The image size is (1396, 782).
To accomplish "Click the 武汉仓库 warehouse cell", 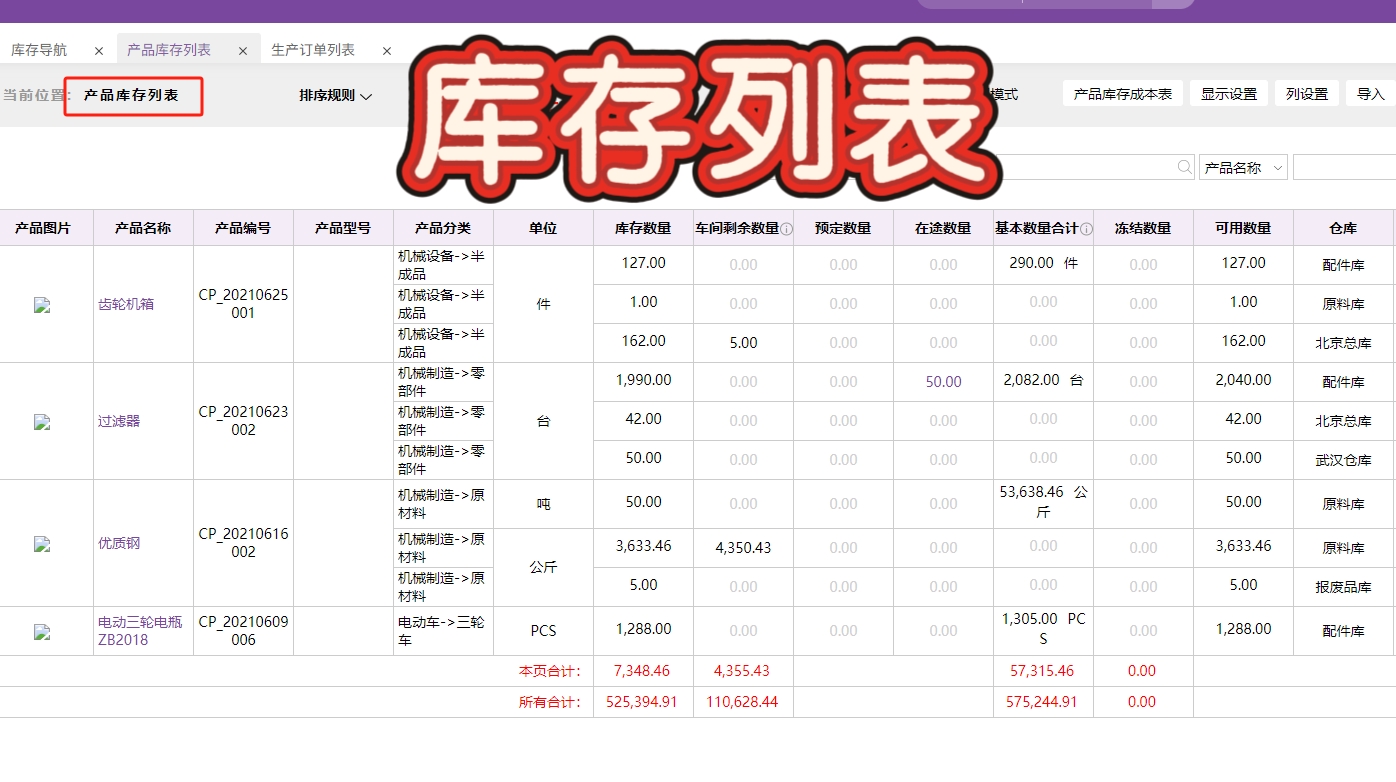I will click(1343, 460).
